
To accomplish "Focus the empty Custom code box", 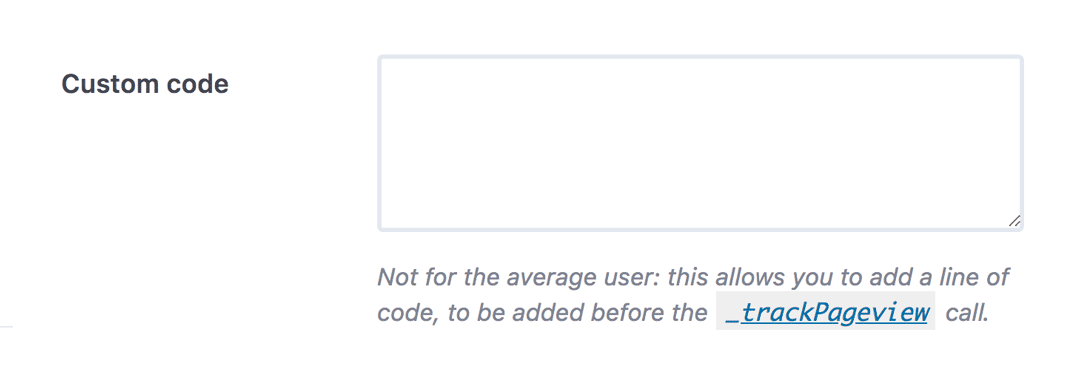I will pos(700,143).
